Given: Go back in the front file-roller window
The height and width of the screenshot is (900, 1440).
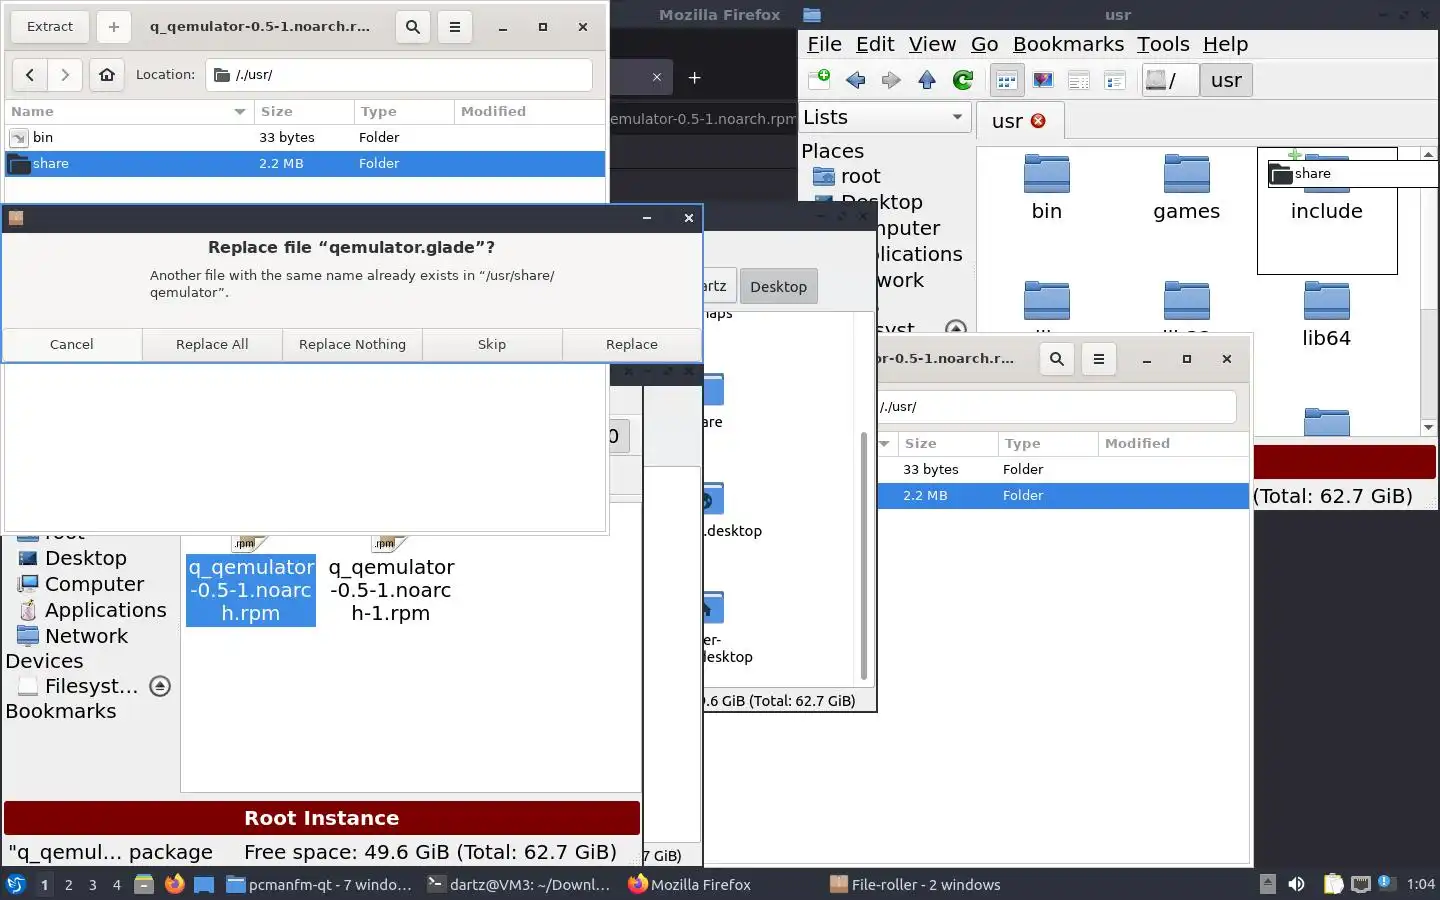Looking at the screenshot, I should (x=30, y=74).
